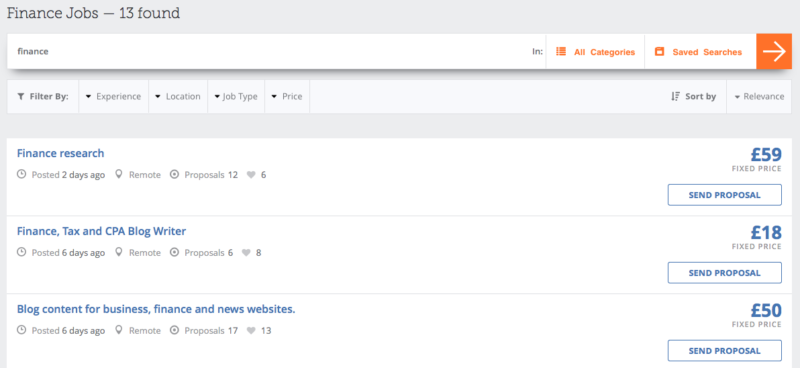
Task: Click the search field containing finance
Action: point(276,52)
